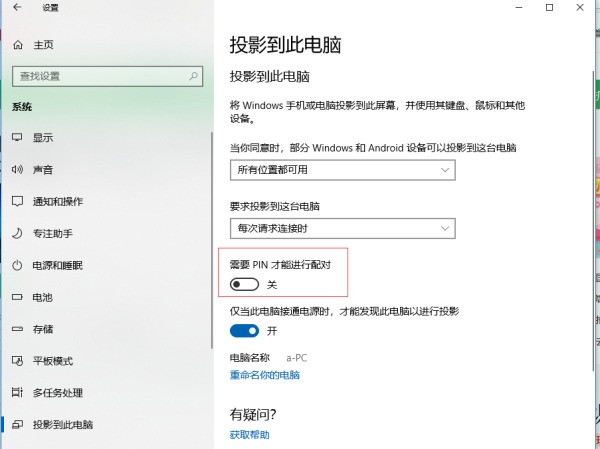The width and height of the screenshot is (600, 449).
Task: Click the 查找设置 search field
Action: (107, 76)
